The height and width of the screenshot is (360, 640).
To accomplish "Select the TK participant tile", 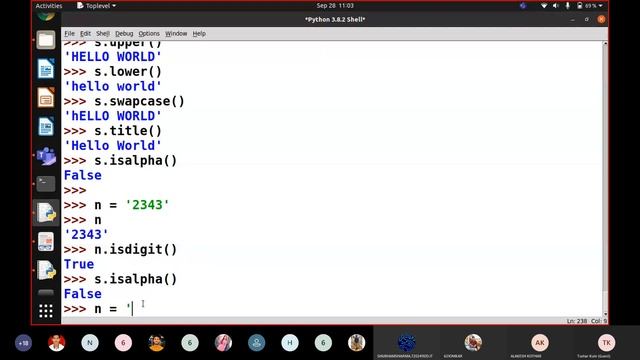I will (606, 343).
